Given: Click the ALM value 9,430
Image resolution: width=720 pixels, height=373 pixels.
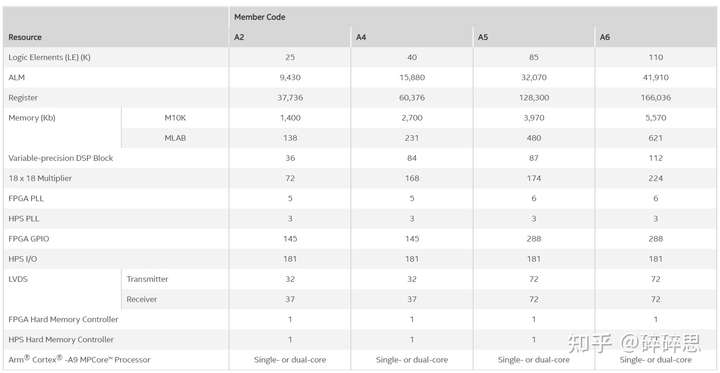Looking at the screenshot, I should 290,78.
